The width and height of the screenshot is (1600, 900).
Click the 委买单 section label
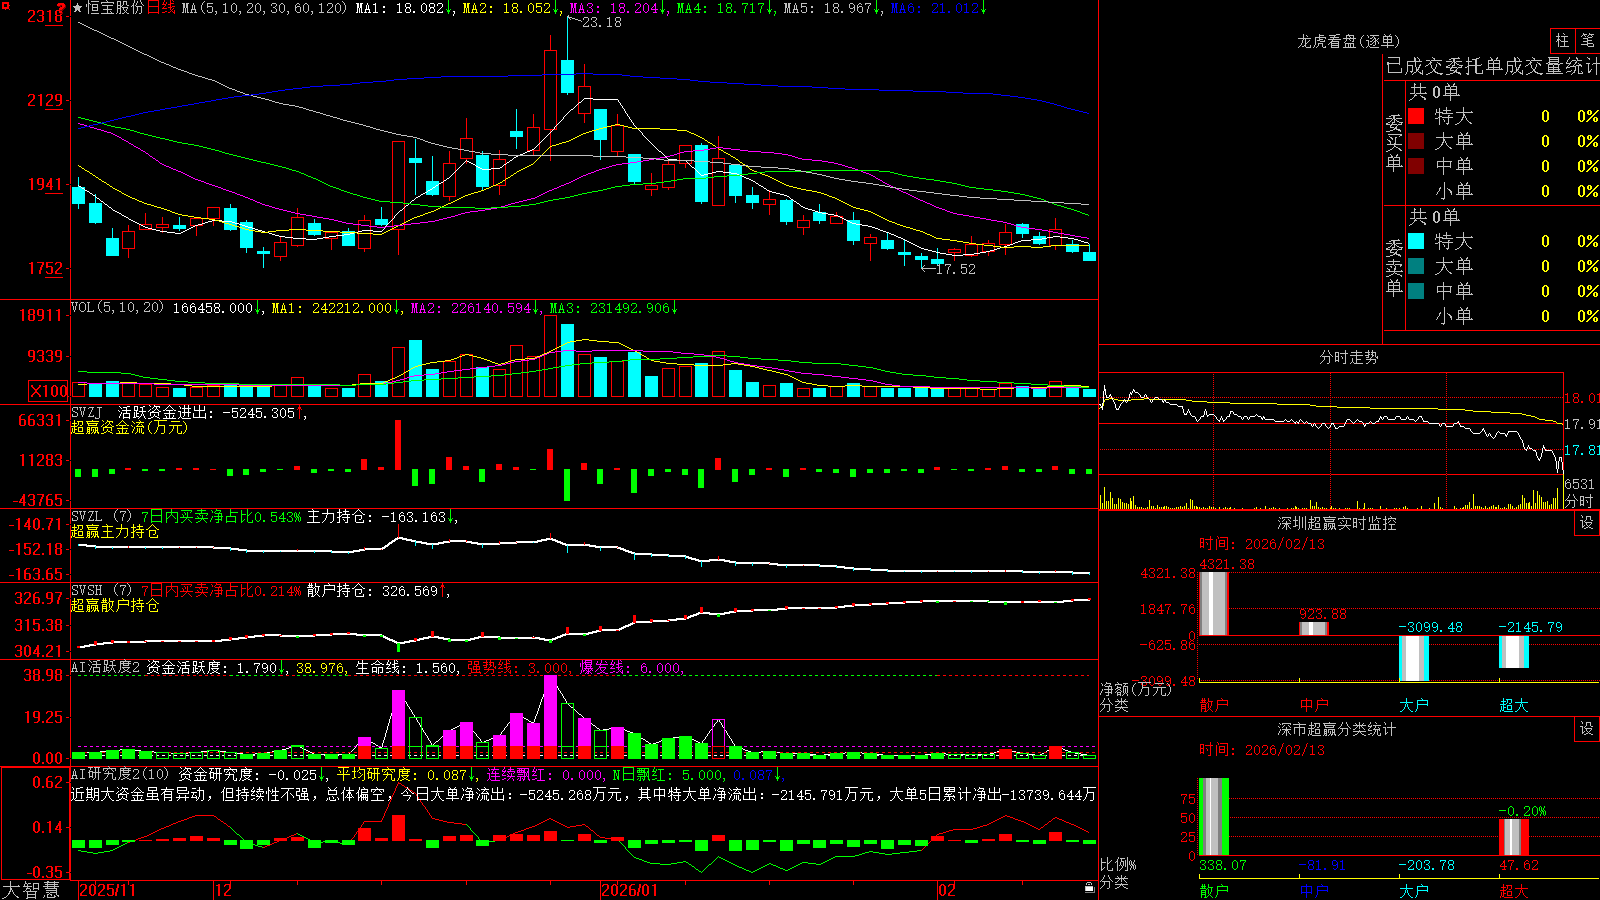pos(1394,142)
